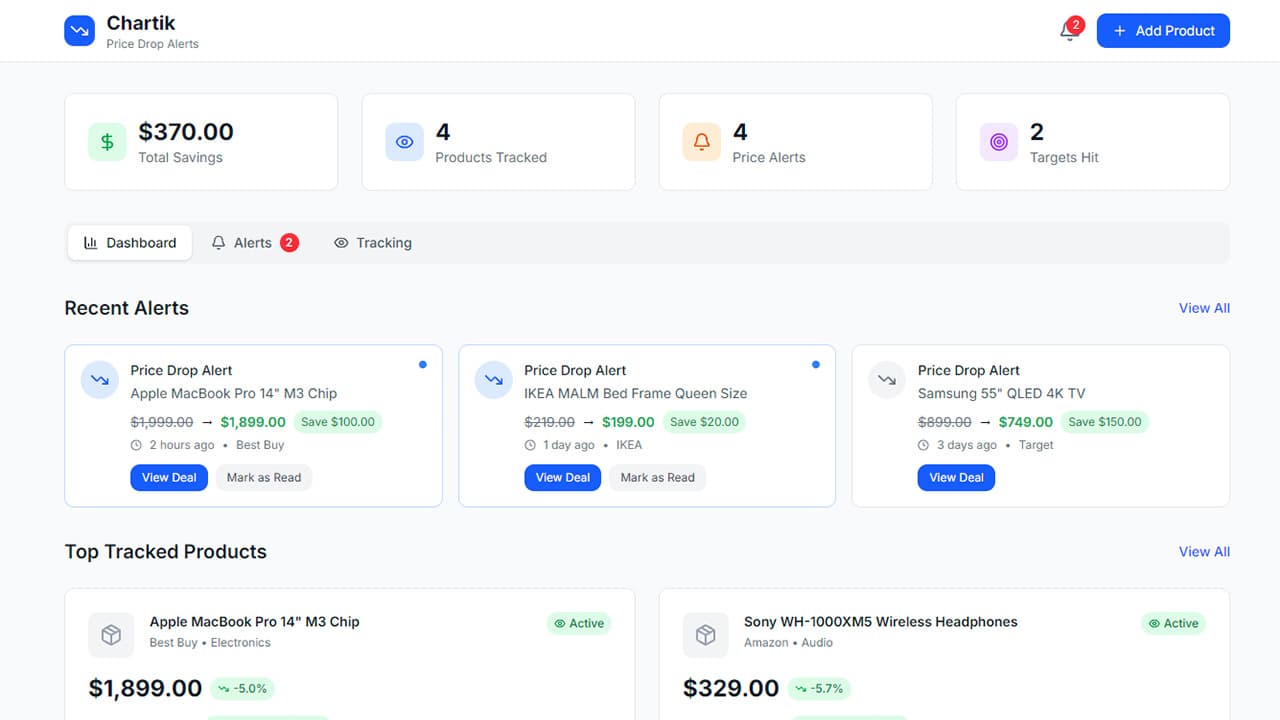1280x720 pixels.
Task: Click View Deal on Samsung QLED alert
Action: (956, 477)
